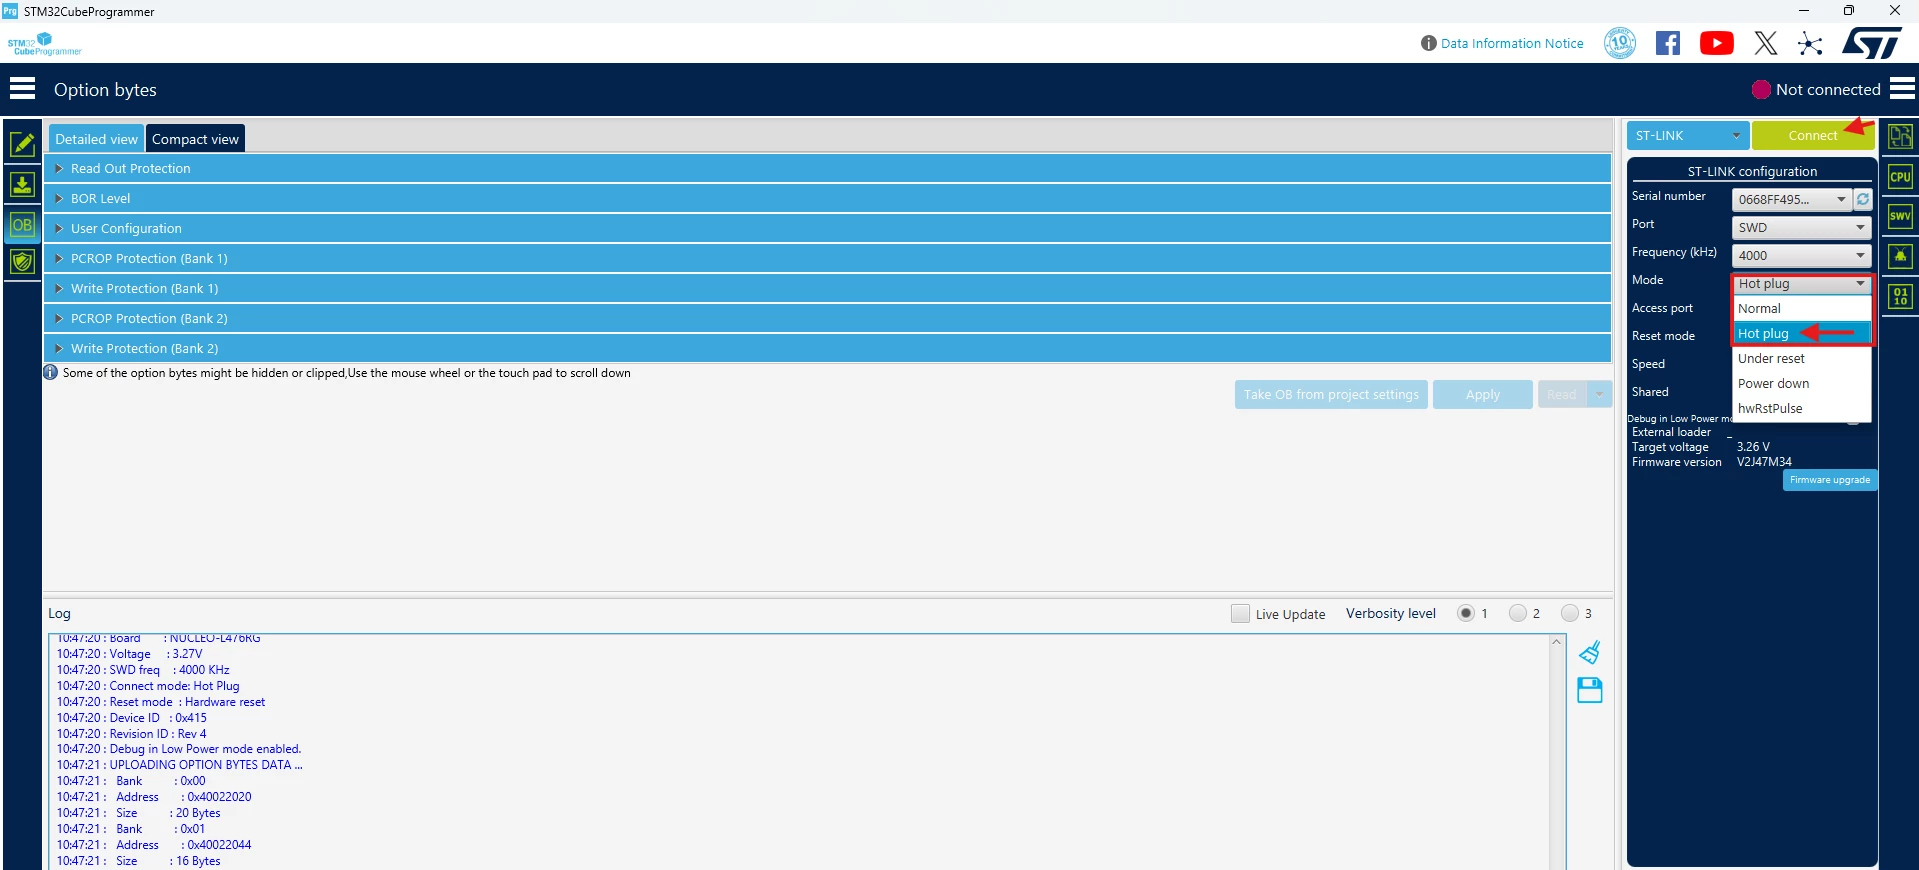Click the Apply button
Image resolution: width=1919 pixels, height=870 pixels.
tap(1483, 394)
